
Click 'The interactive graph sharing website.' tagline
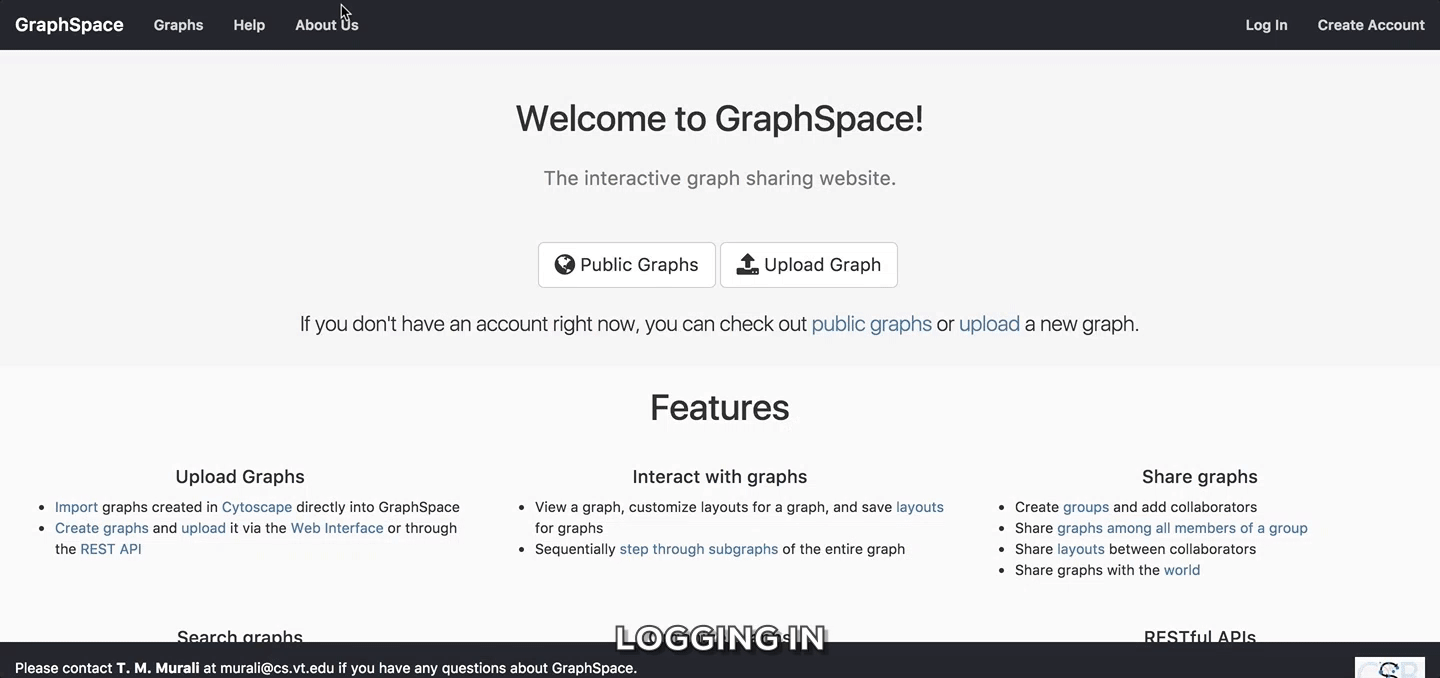720,178
